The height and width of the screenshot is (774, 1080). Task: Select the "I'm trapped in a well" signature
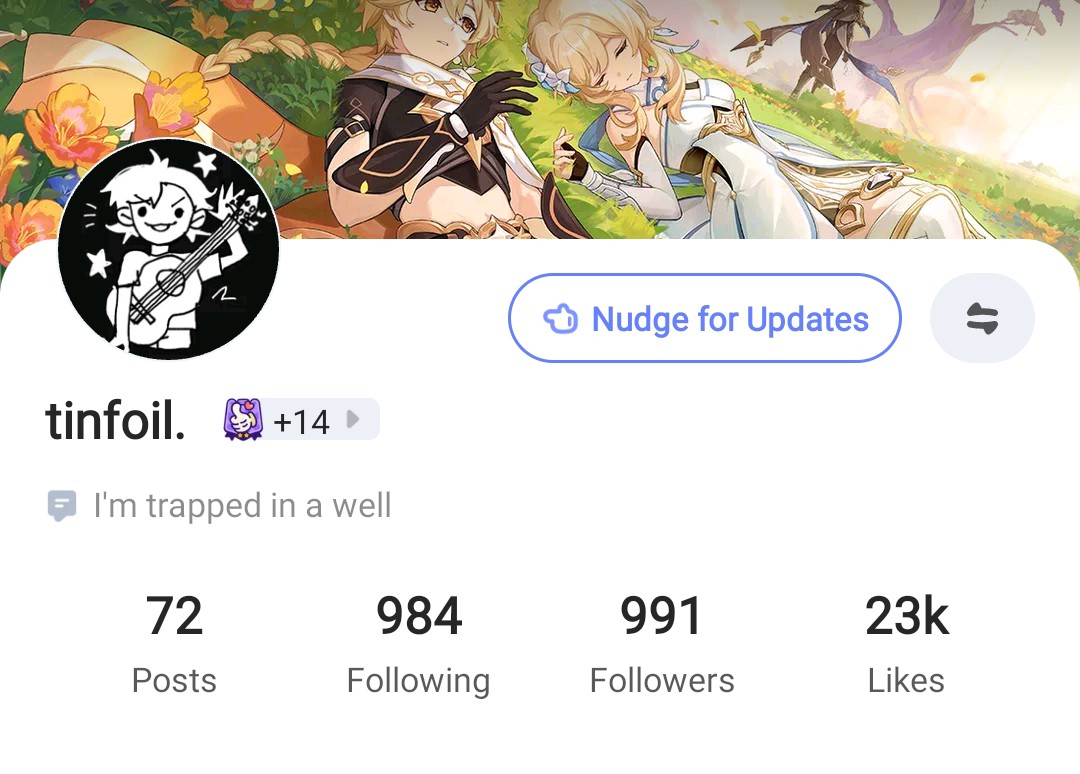242,506
